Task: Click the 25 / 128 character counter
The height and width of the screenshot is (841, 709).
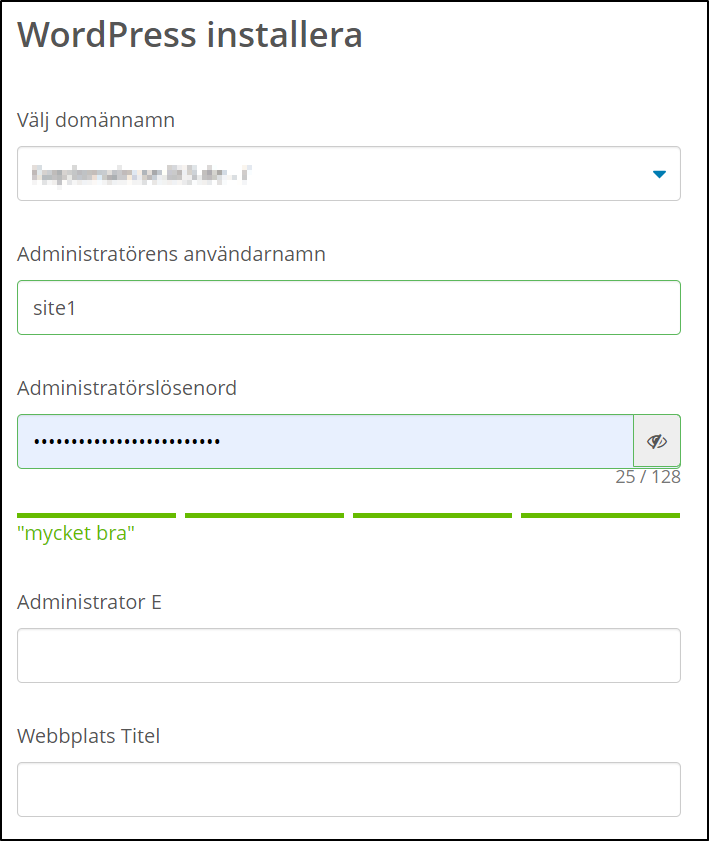Action: pos(647,478)
